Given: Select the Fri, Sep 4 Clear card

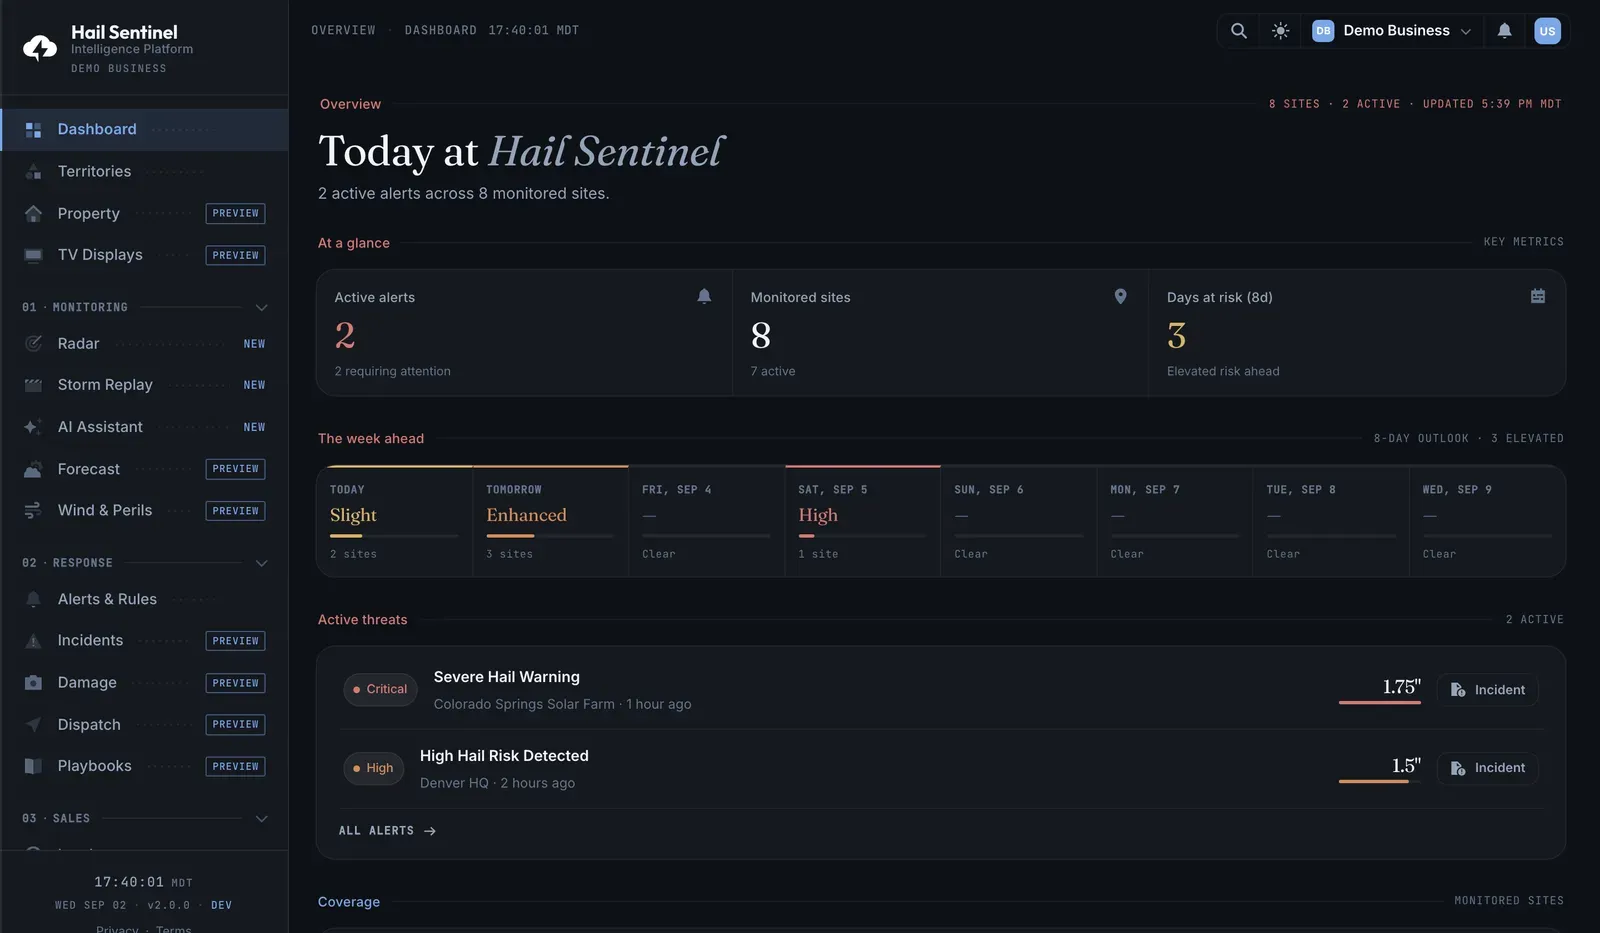Looking at the screenshot, I should pos(706,521).
